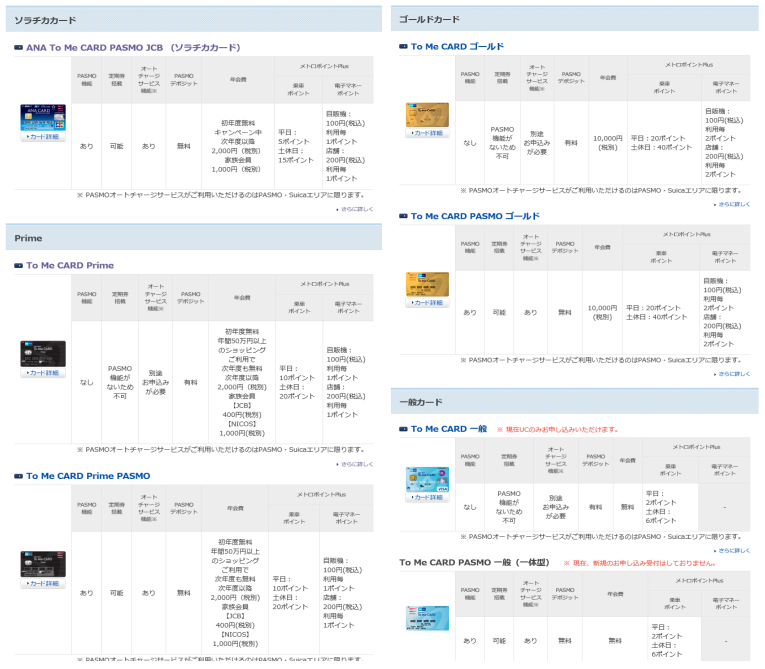
Task: Open the ANA ソラチカカード card image
Action: (x=43, y=117)
